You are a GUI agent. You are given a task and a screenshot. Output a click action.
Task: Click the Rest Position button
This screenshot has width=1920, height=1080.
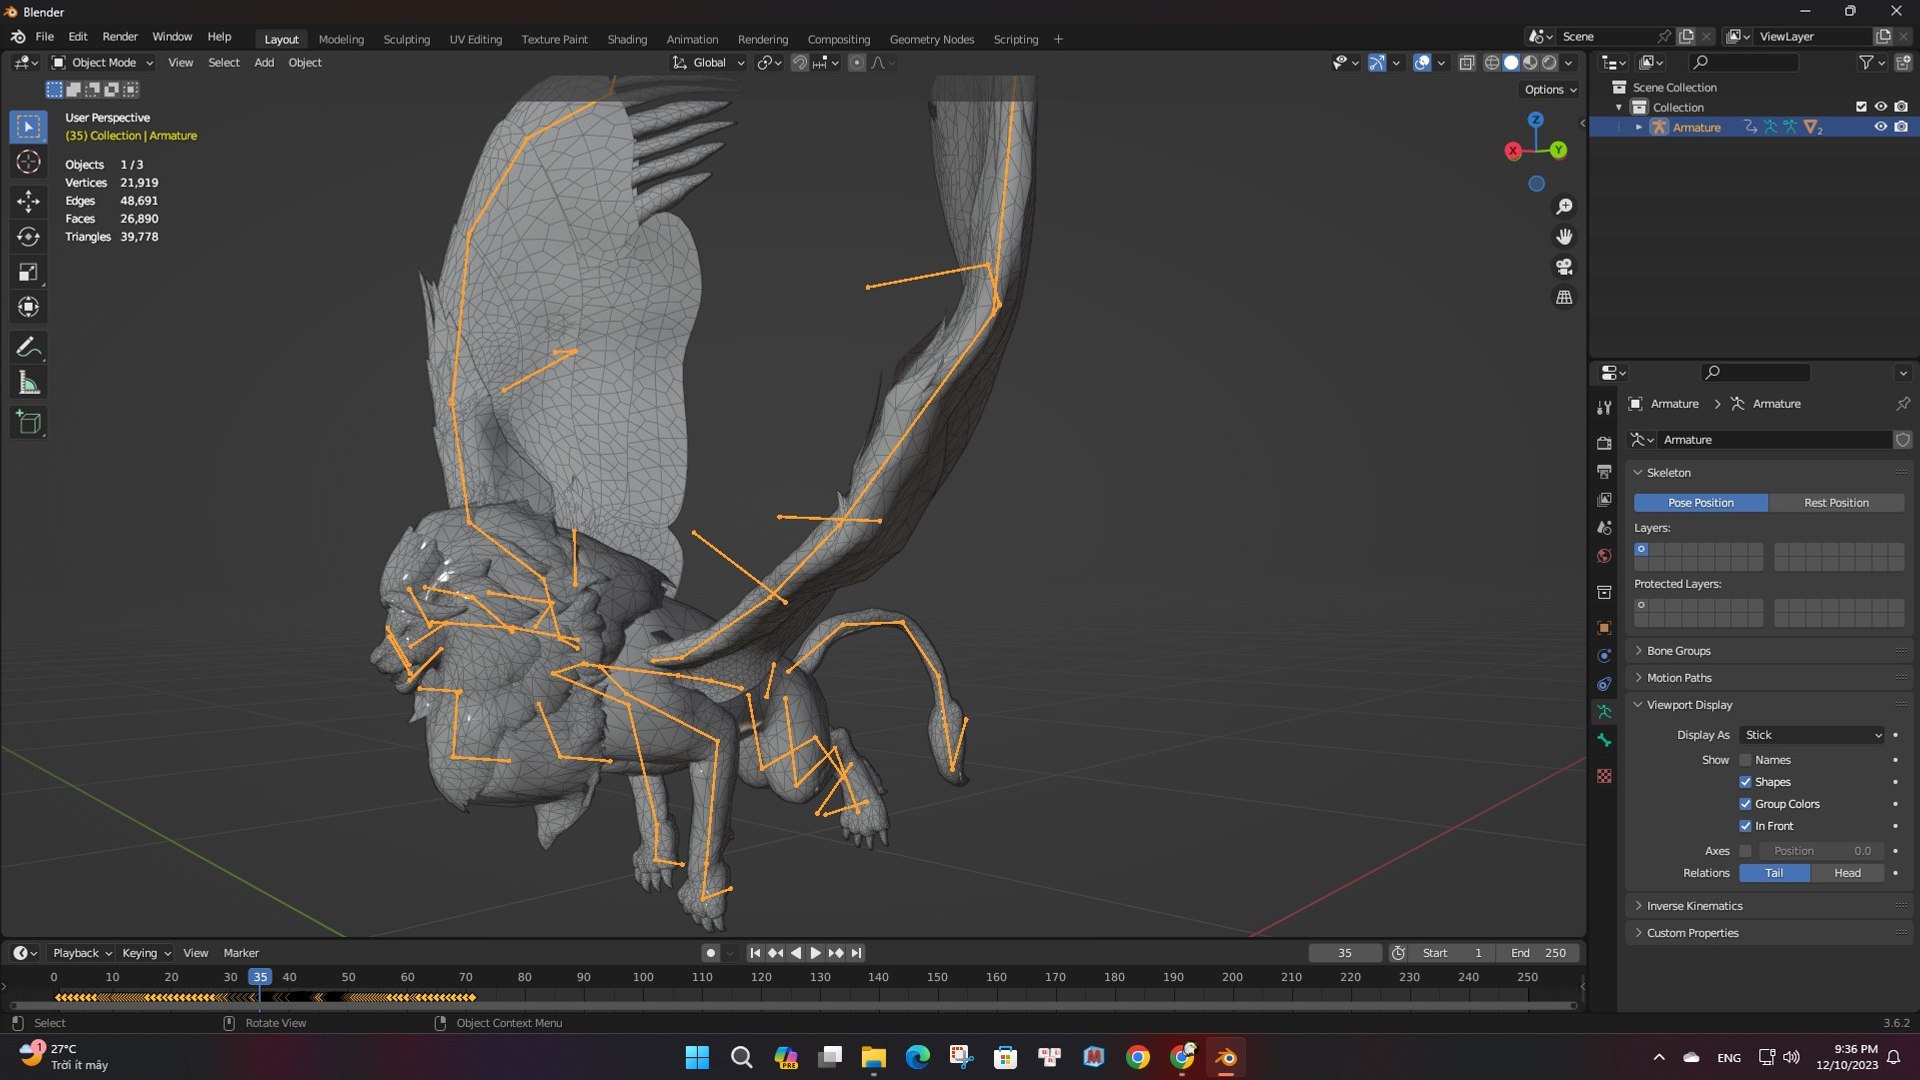[x=1836, y=503]
